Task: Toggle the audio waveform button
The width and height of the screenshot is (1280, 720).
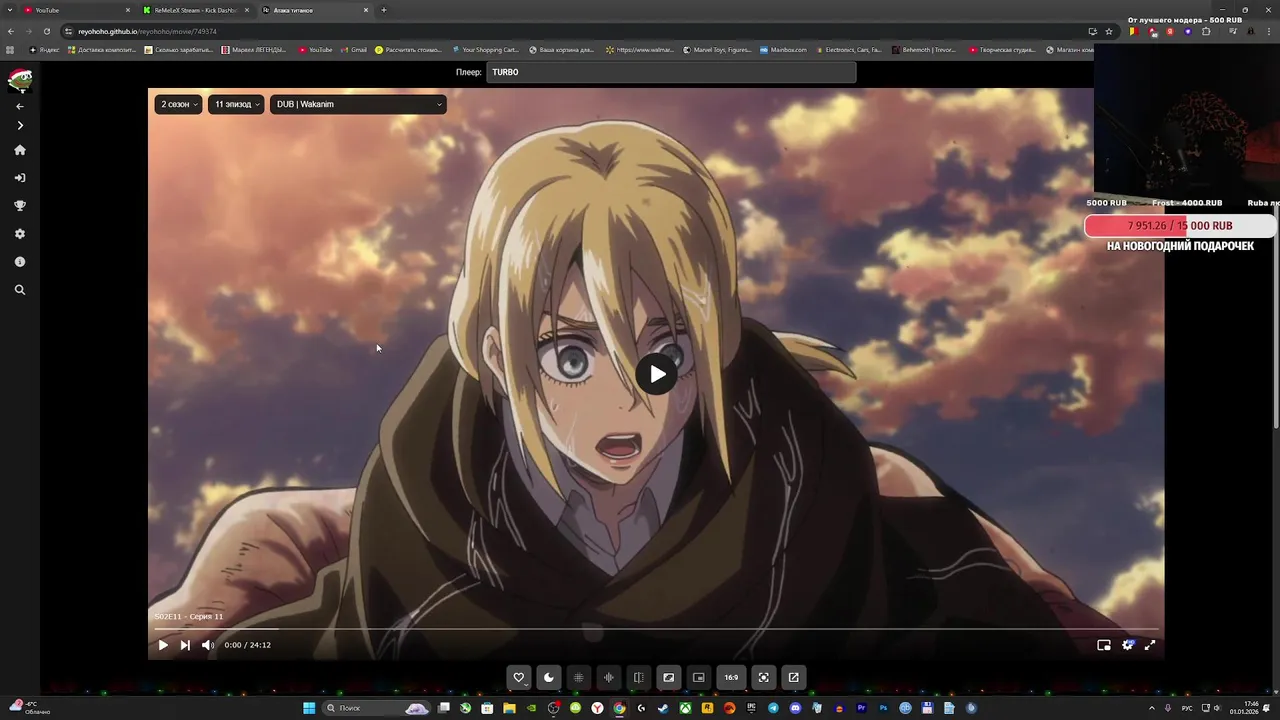Action: (x=608, y=677)
